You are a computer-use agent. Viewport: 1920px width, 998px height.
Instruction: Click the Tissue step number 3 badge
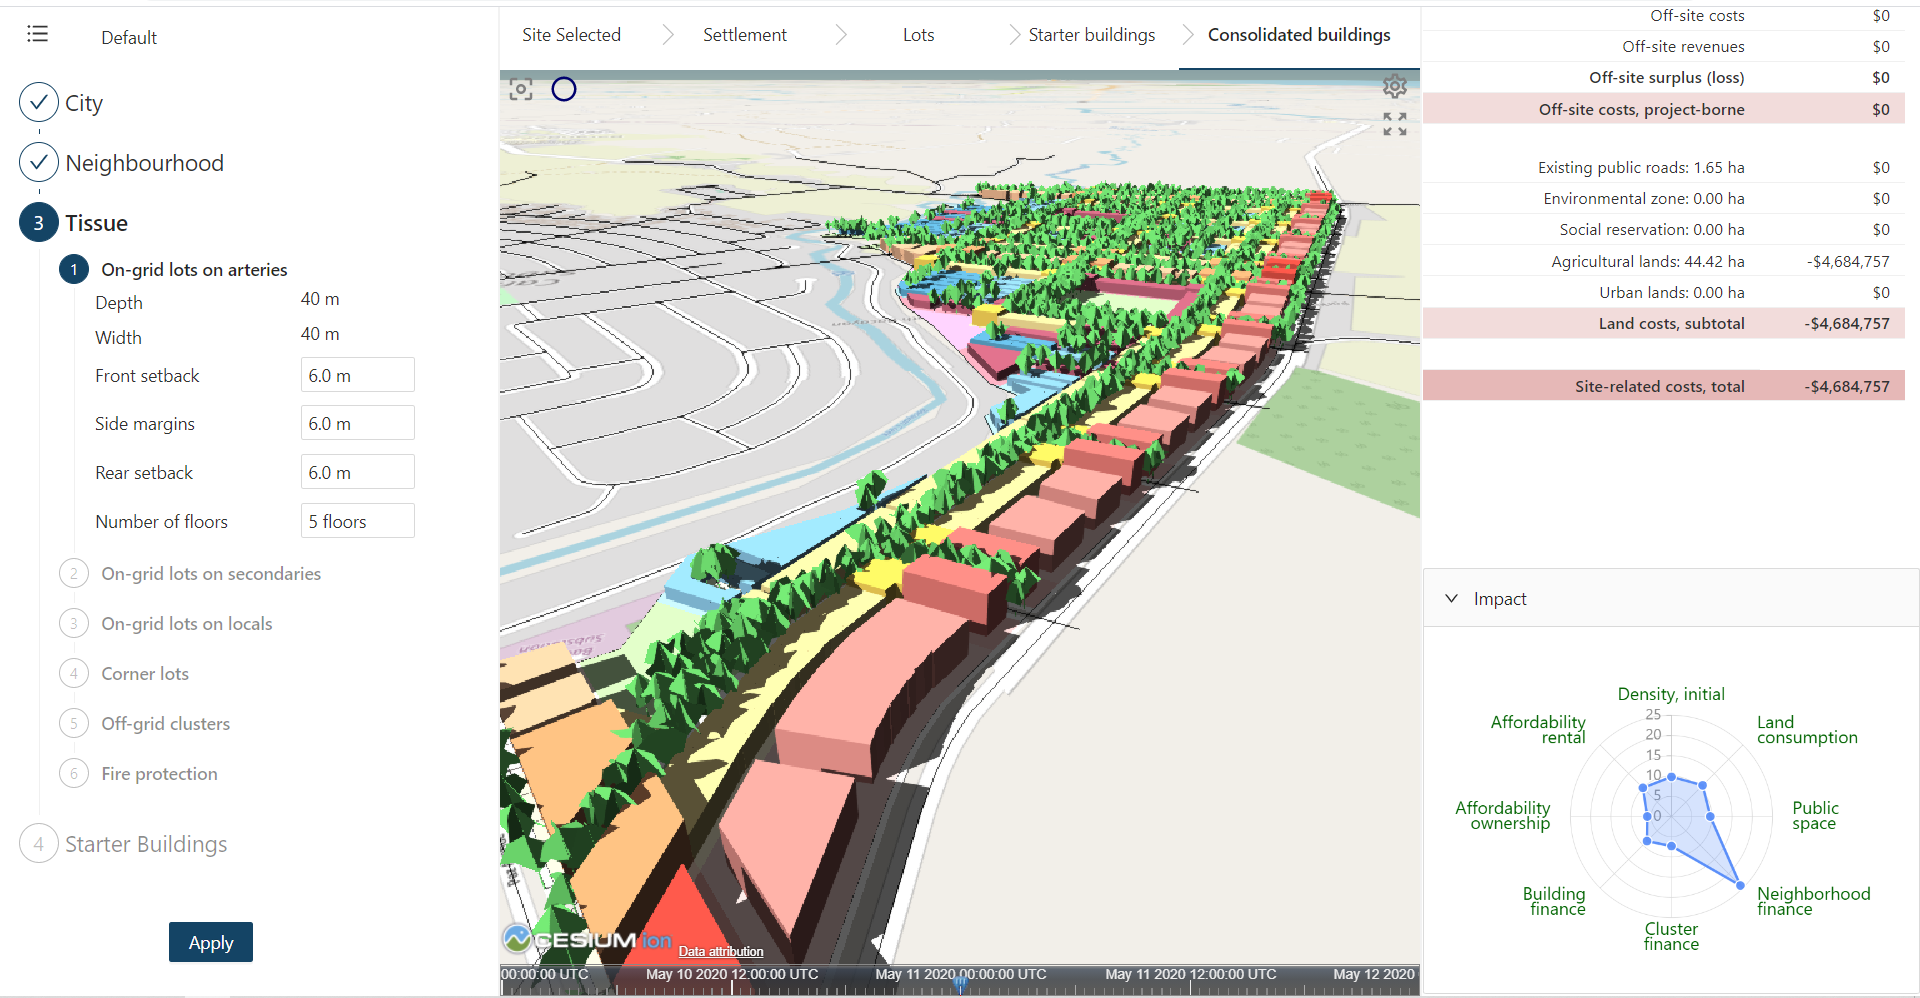click(39, 222)
